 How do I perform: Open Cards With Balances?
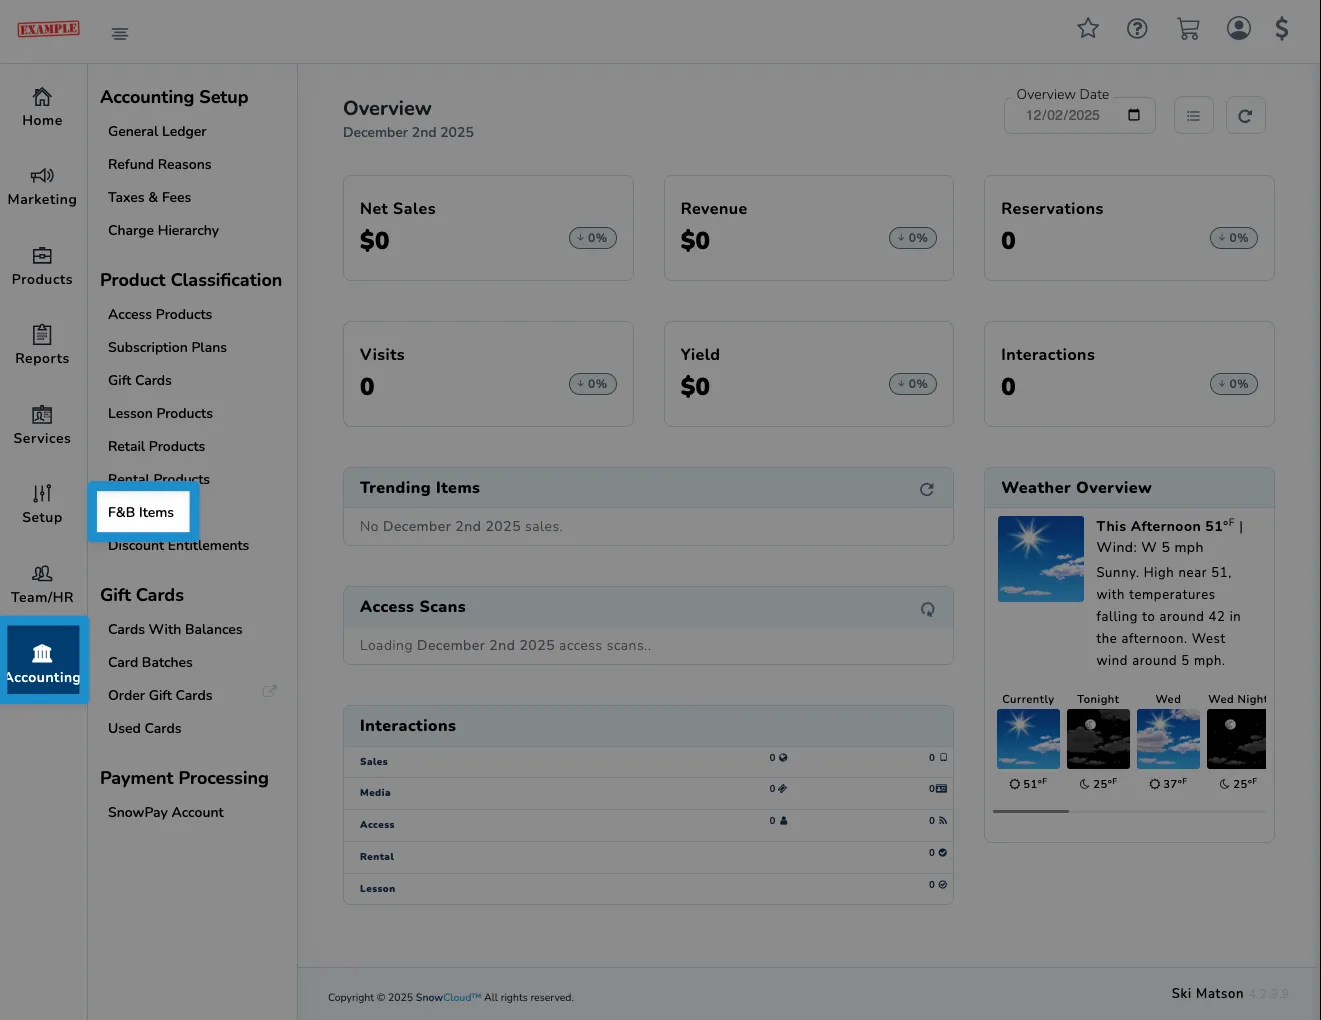click(175, 629)
